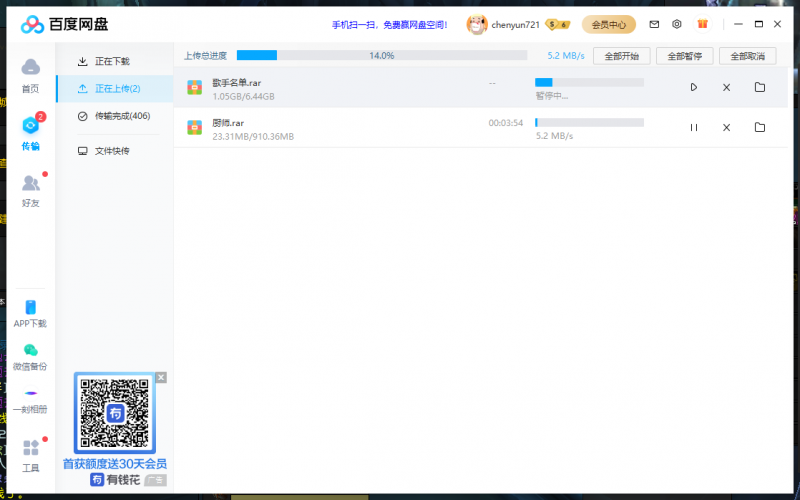Click the 会员中心 member center button
The height and width of the screenshot is (500, 800).
609,24
